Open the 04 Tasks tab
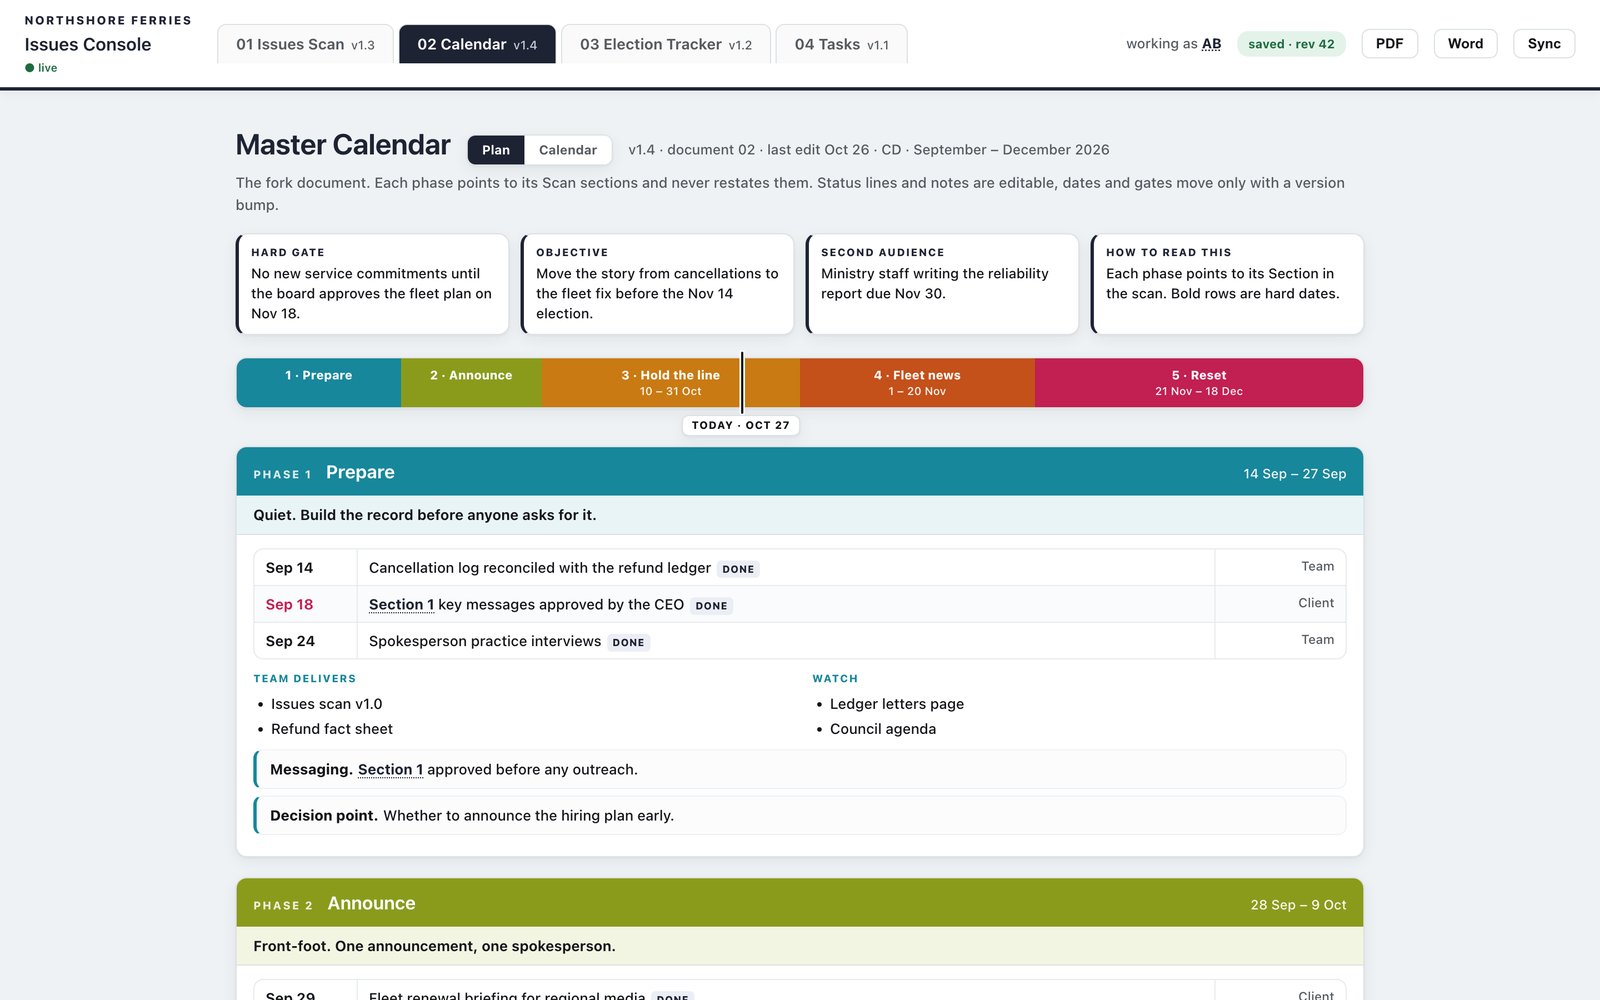 [841, 44]
